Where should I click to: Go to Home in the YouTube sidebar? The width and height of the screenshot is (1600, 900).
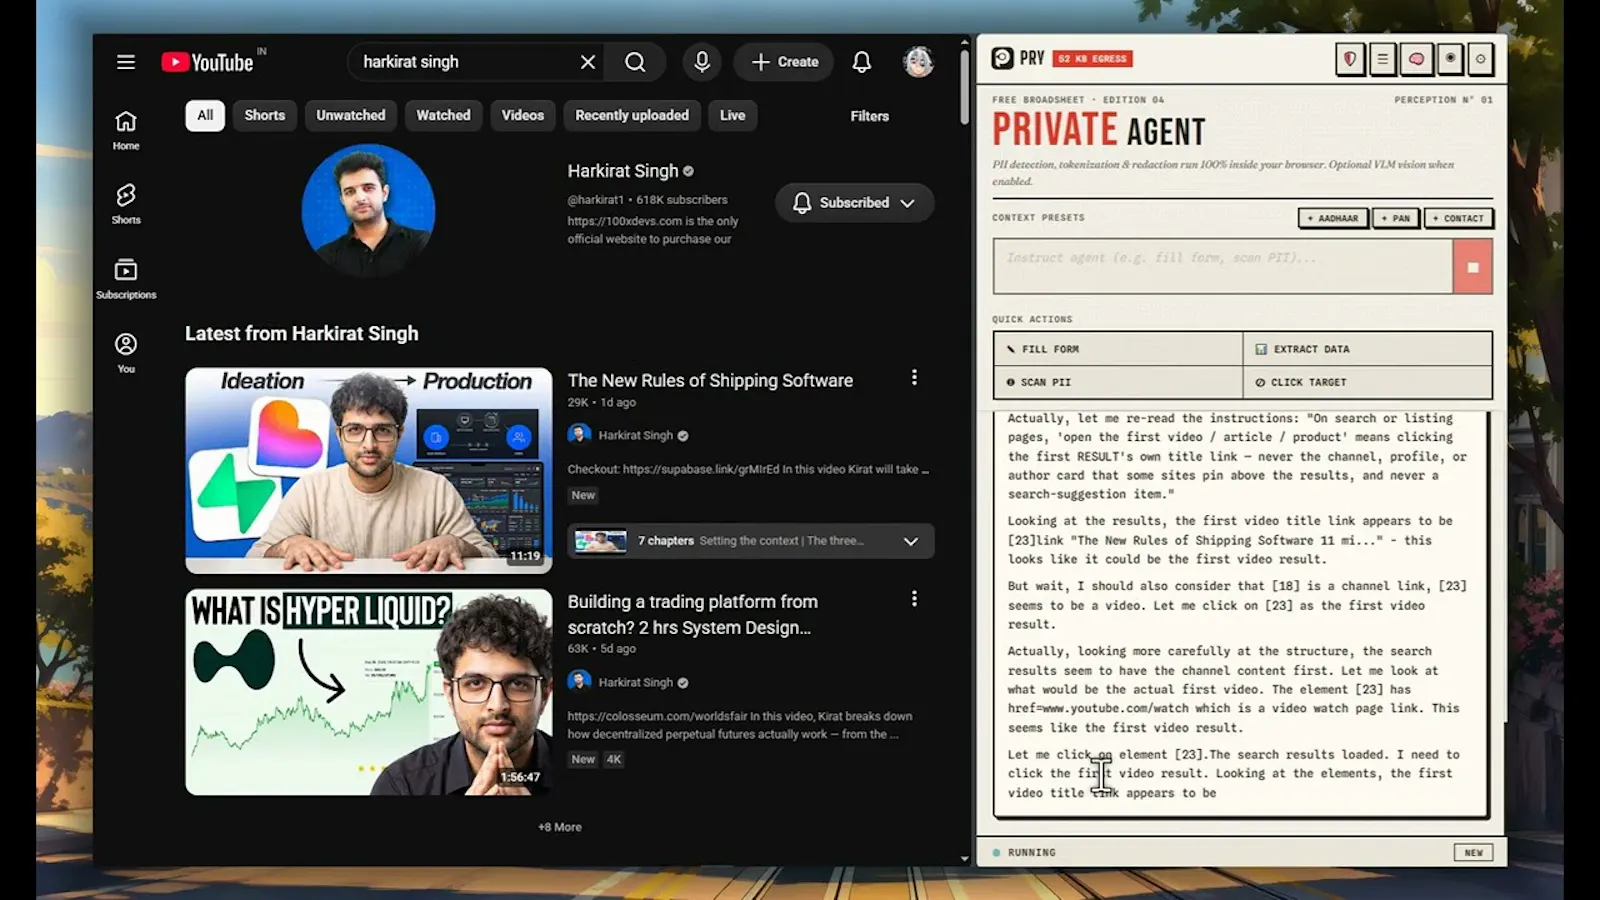126,130
